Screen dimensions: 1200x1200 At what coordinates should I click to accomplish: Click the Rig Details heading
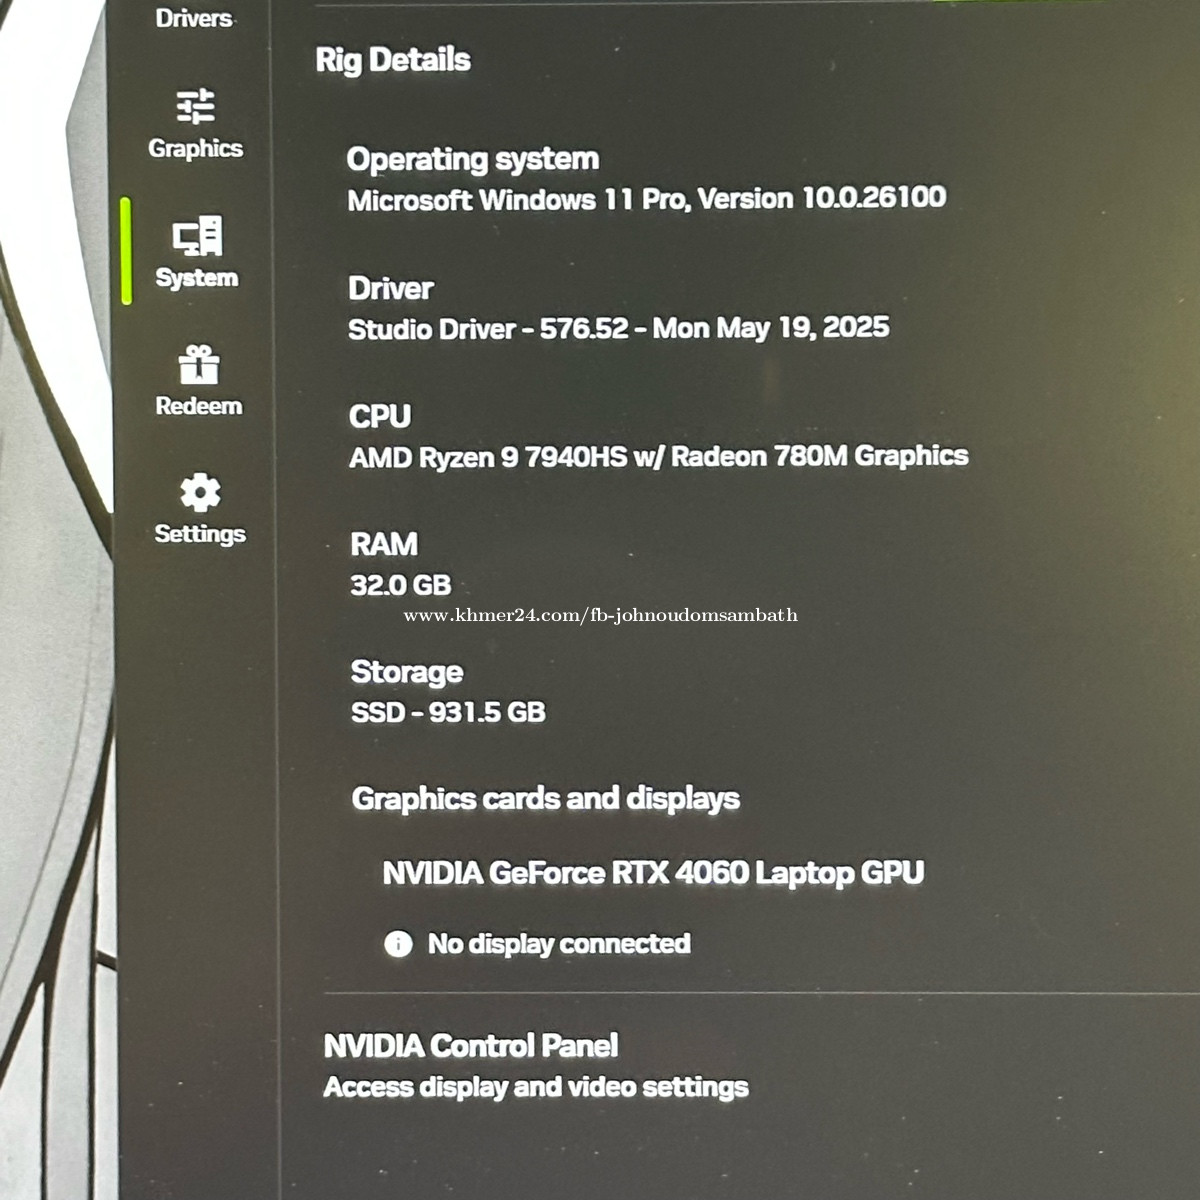[x=393, y=60]
